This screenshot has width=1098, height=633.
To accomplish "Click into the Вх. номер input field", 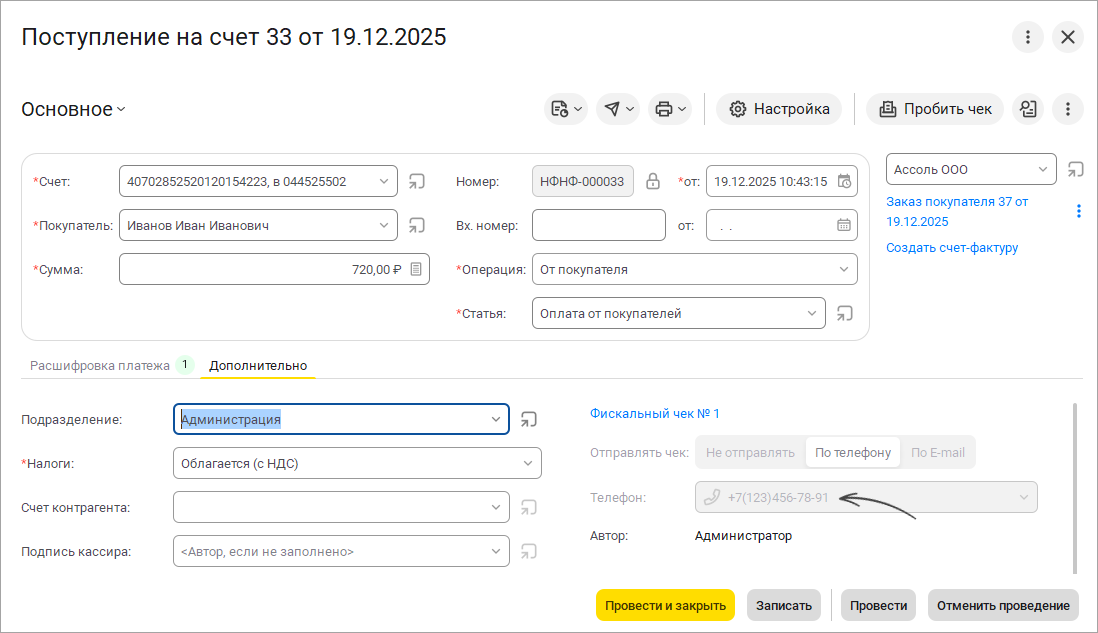I will pyautogui.click(x=598, y=225).
